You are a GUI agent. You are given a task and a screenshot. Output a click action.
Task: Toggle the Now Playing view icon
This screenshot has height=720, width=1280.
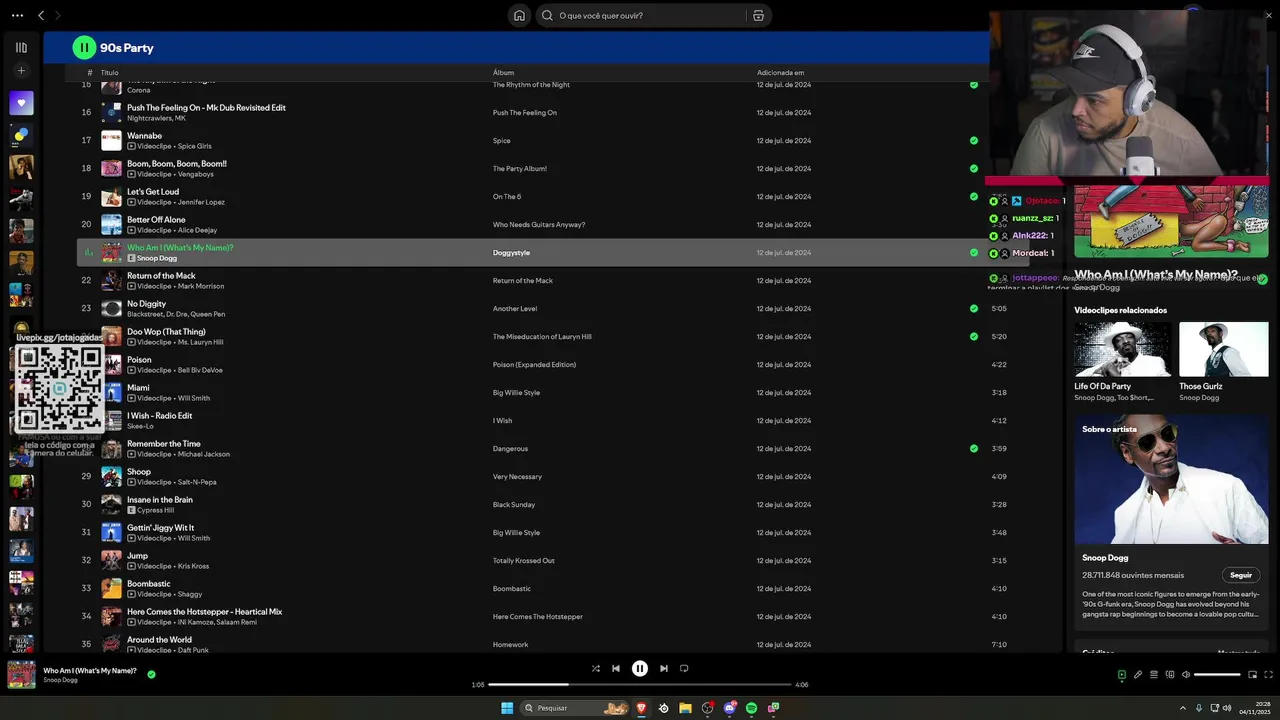1121,675
